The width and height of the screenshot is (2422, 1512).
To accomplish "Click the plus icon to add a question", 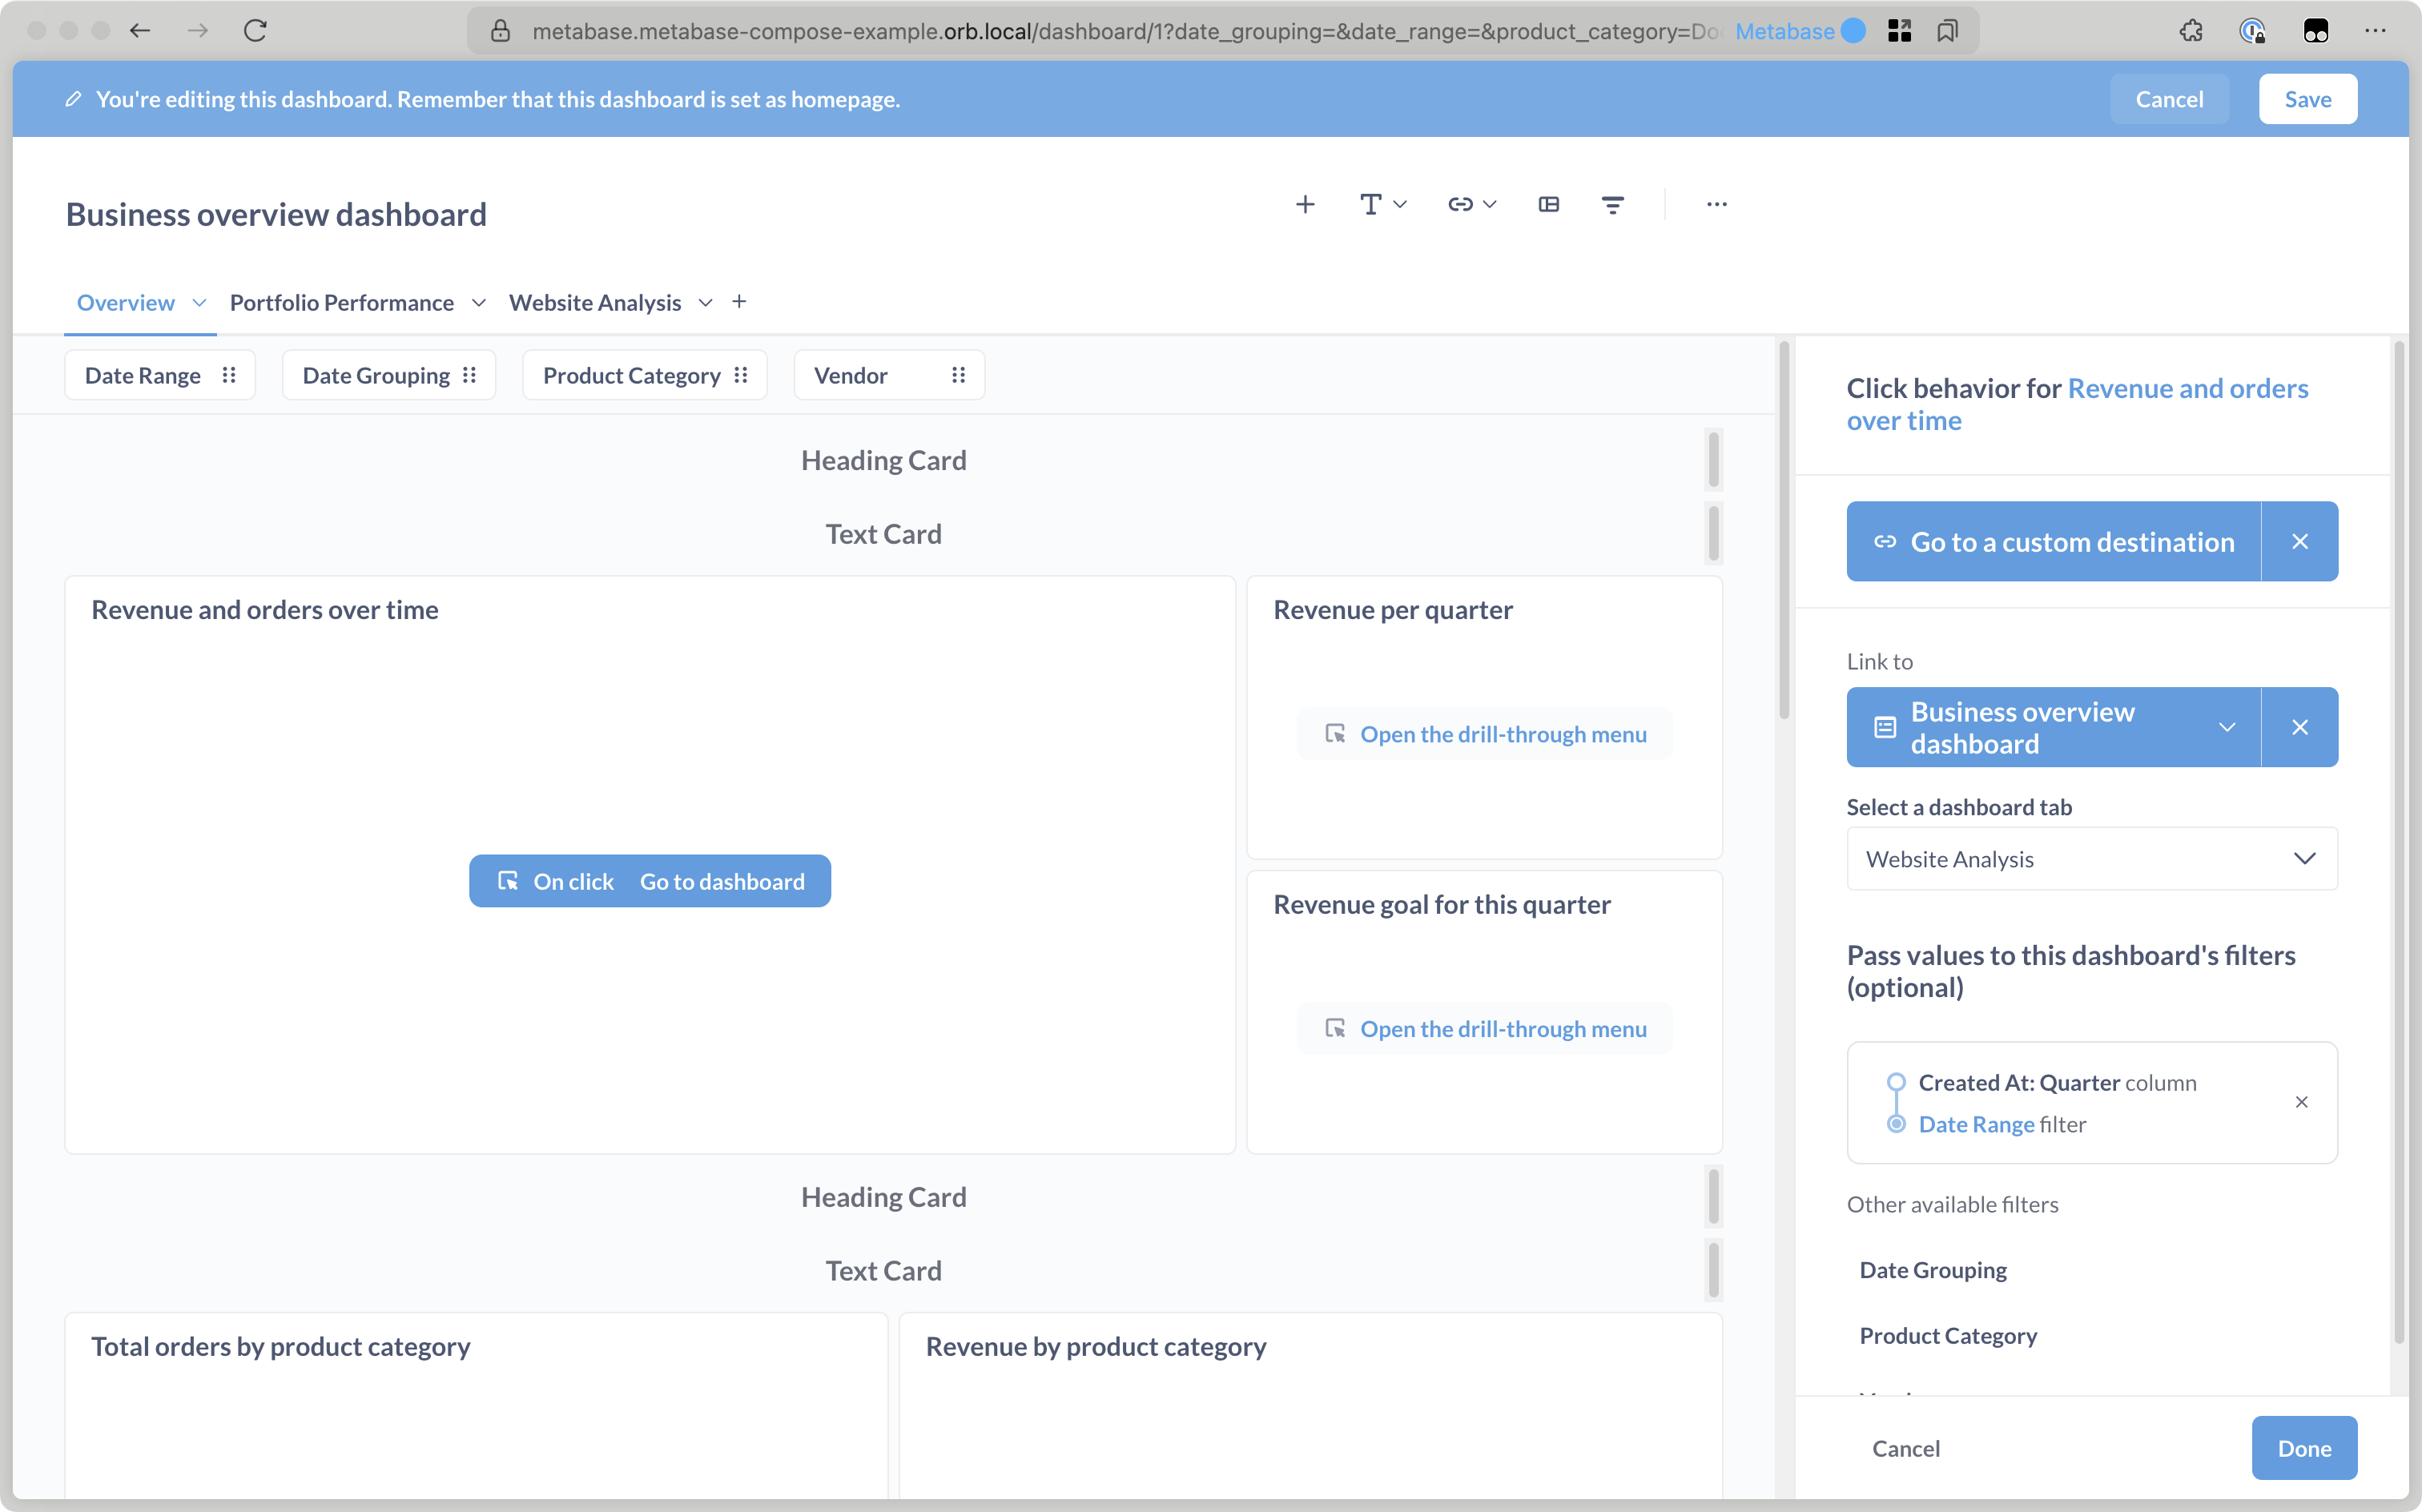I will click(1305, 205).
